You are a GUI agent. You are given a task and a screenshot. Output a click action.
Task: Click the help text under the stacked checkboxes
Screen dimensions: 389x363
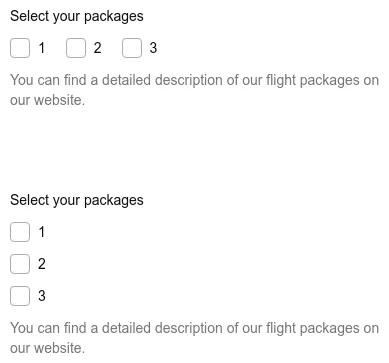click(195, 338)
